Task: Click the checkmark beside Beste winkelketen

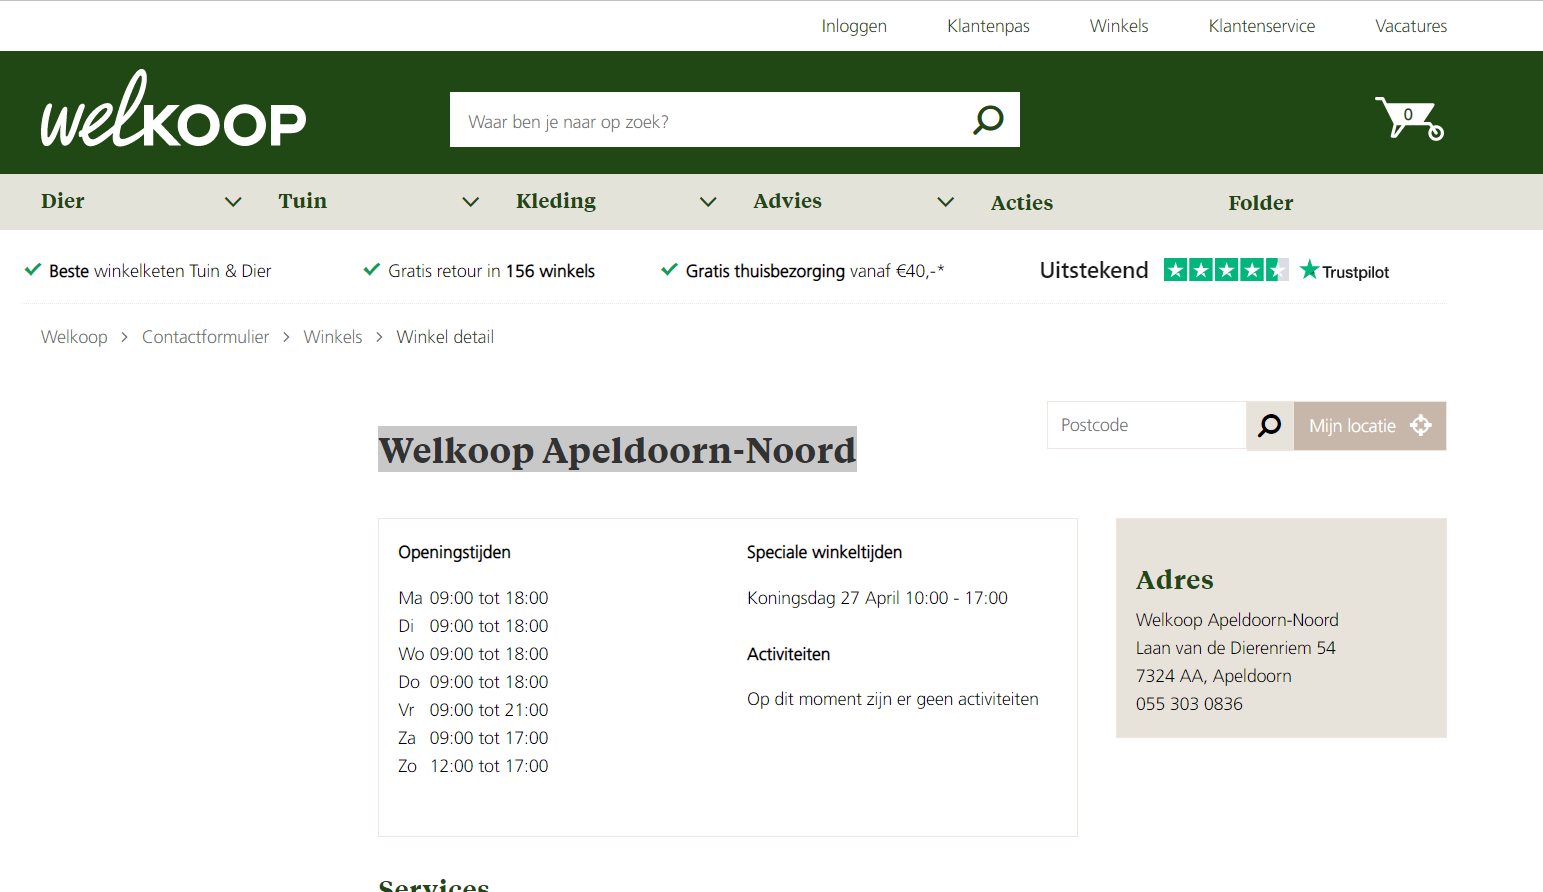Action: pos(33,270)
